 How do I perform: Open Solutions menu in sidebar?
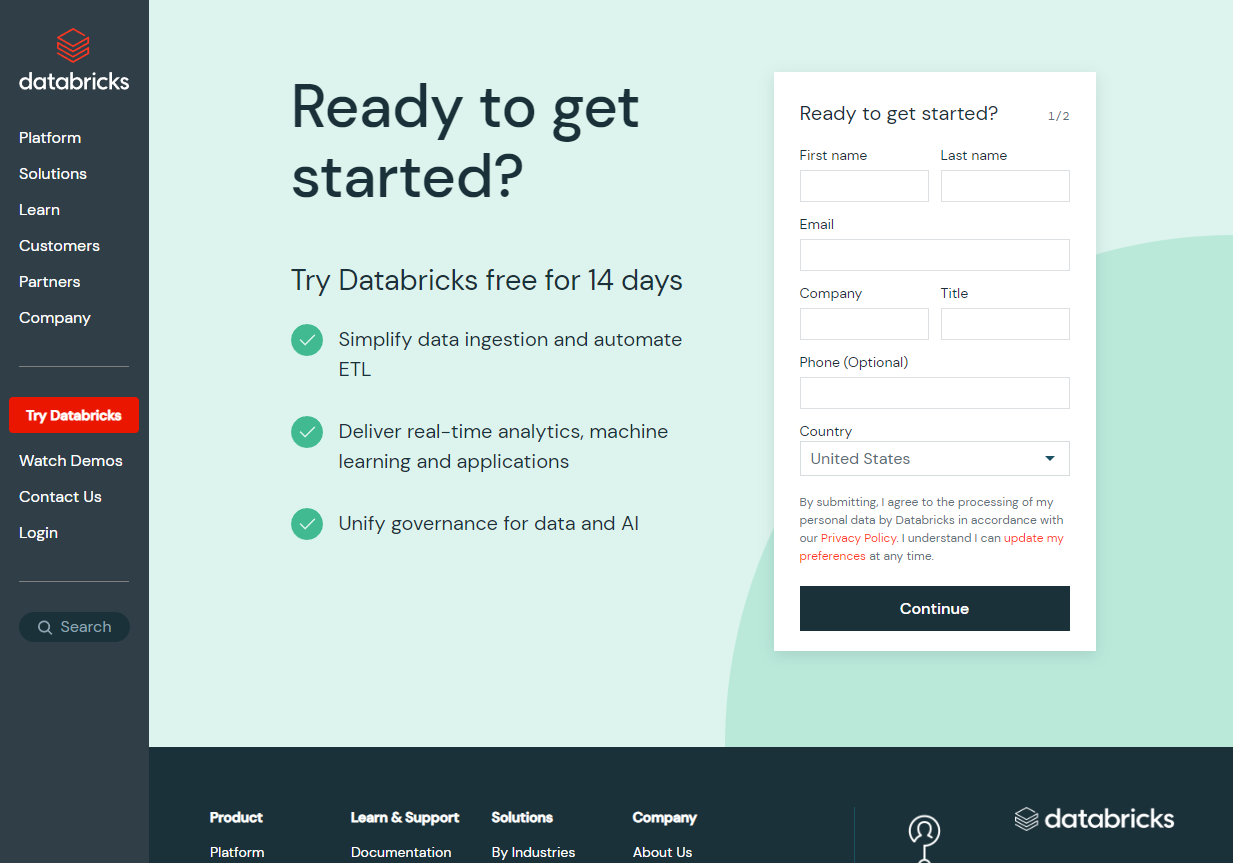pyautogui.click(x=53, y=174)
